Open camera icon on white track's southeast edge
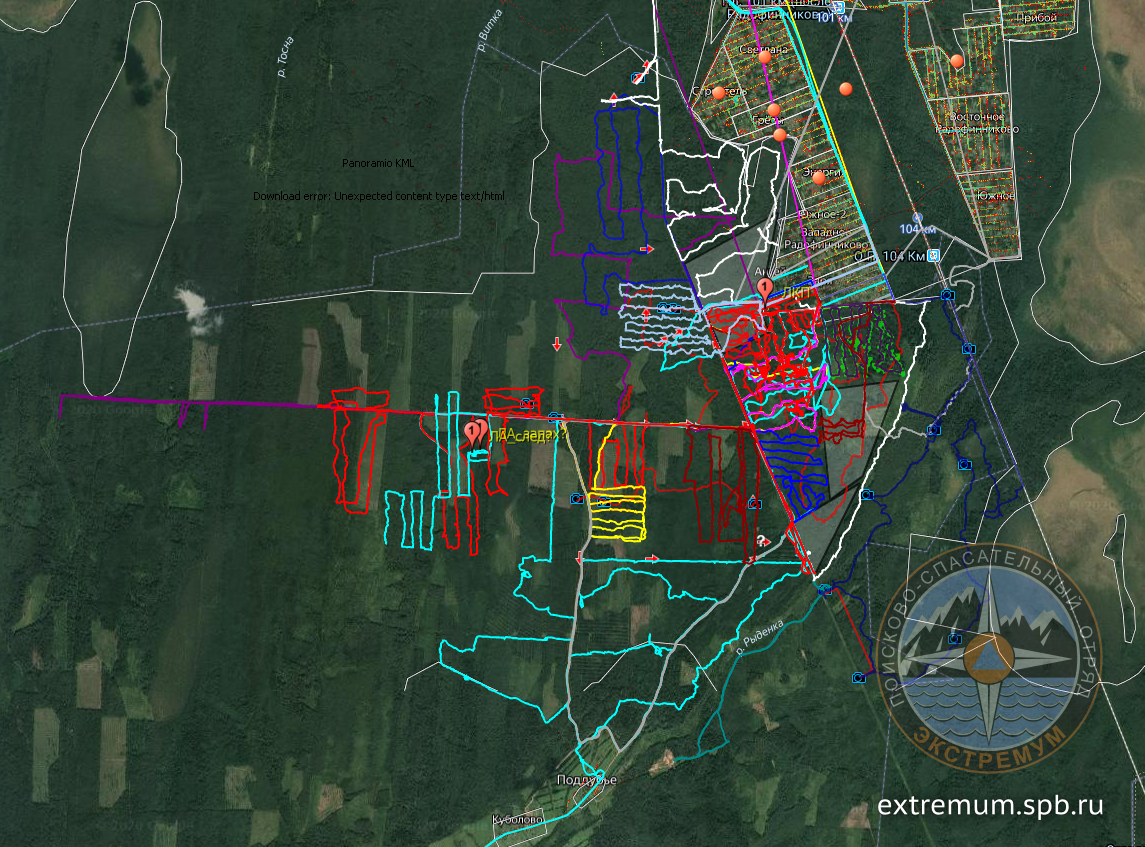Image resolution: width=1145 pixels, height=847 pixels. 867,495
